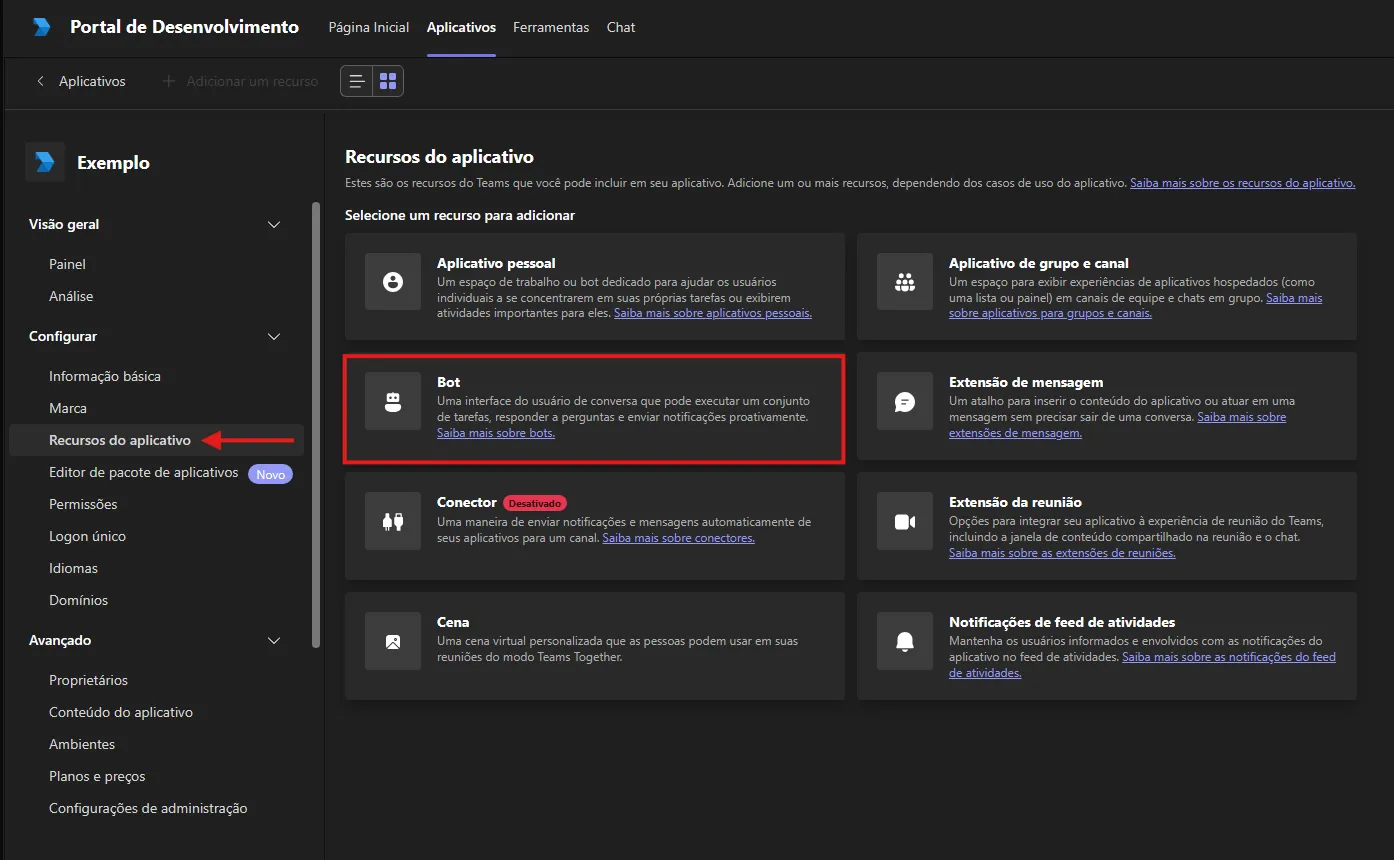
Task: Click the Developer Portal logo icon
Action: [x=41, y=27]
